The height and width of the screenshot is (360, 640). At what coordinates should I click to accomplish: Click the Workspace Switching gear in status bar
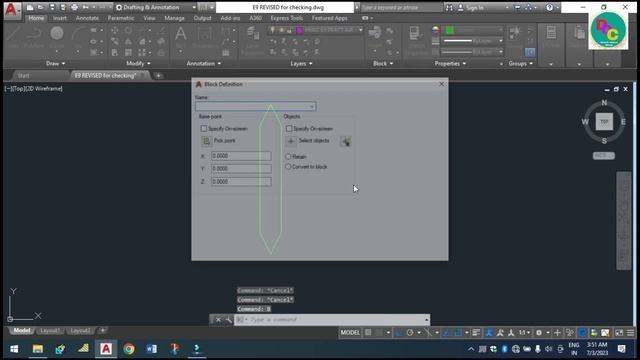tap(539, 333)
